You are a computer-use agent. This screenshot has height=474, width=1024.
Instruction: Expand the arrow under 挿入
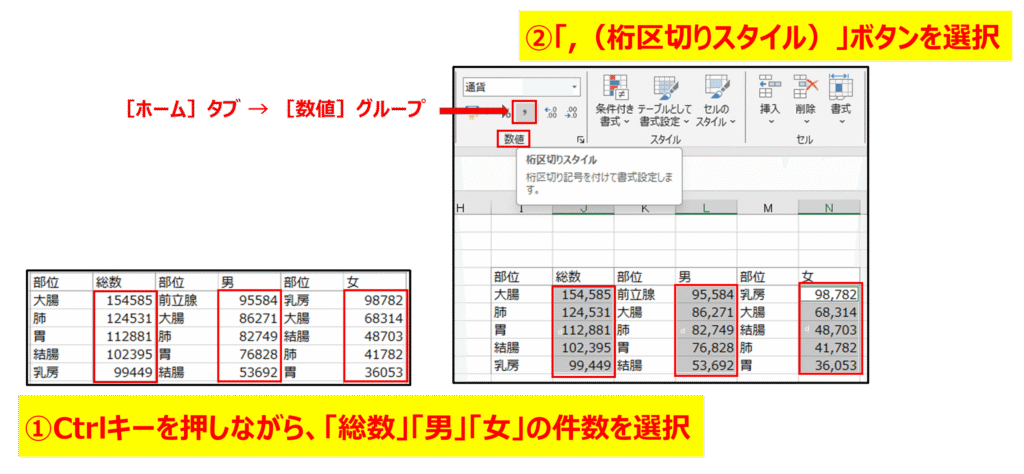coord(770,123)
